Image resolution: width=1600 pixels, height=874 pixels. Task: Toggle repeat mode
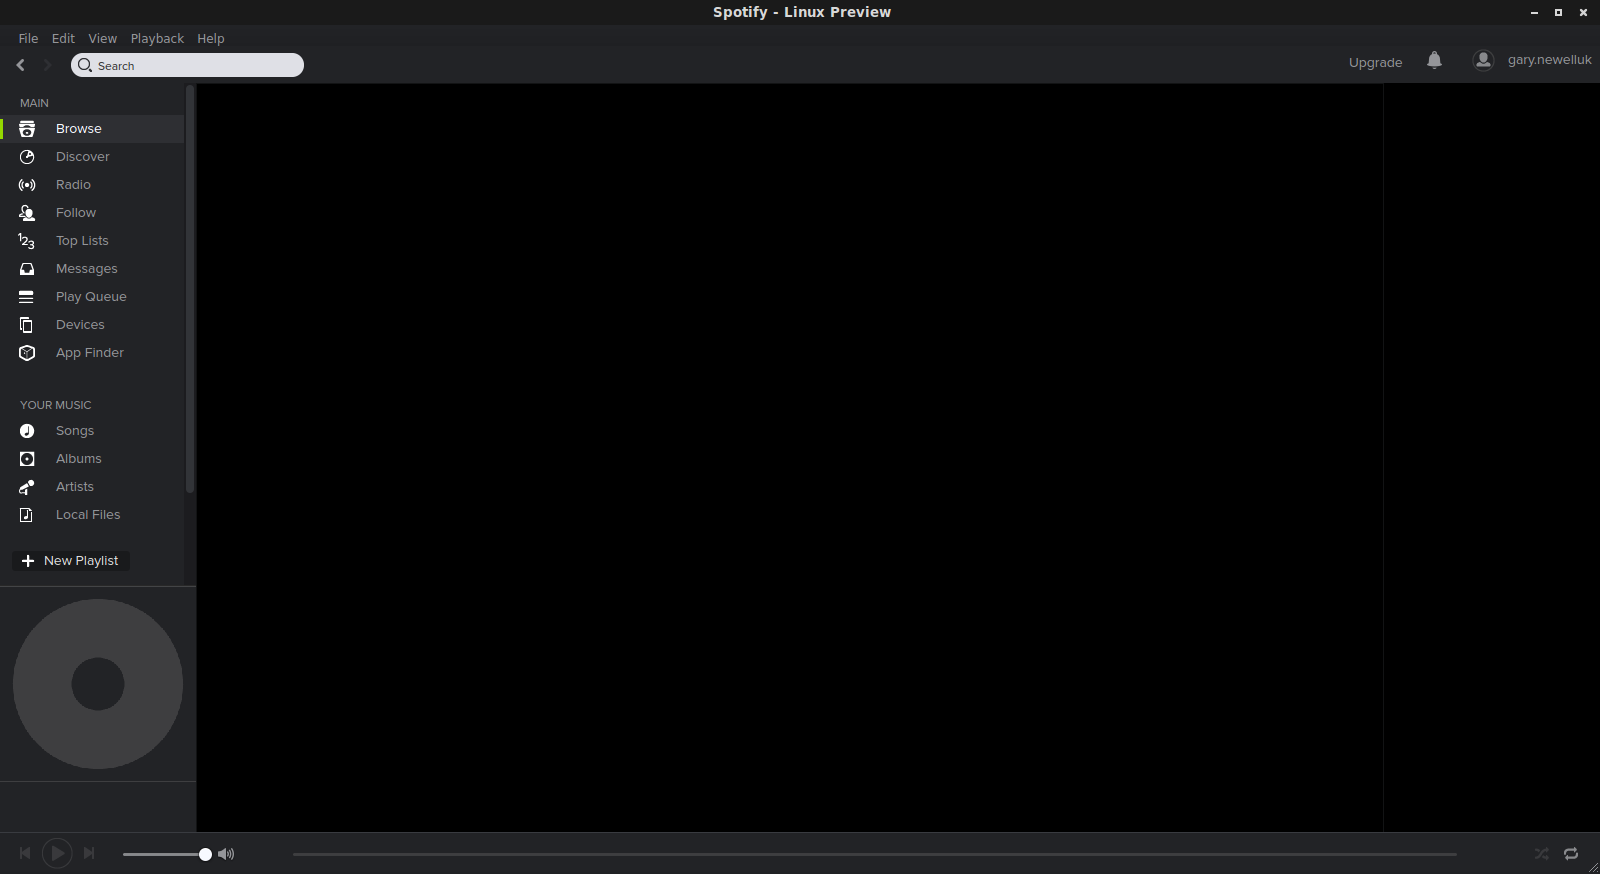[x=1571, y=854]
